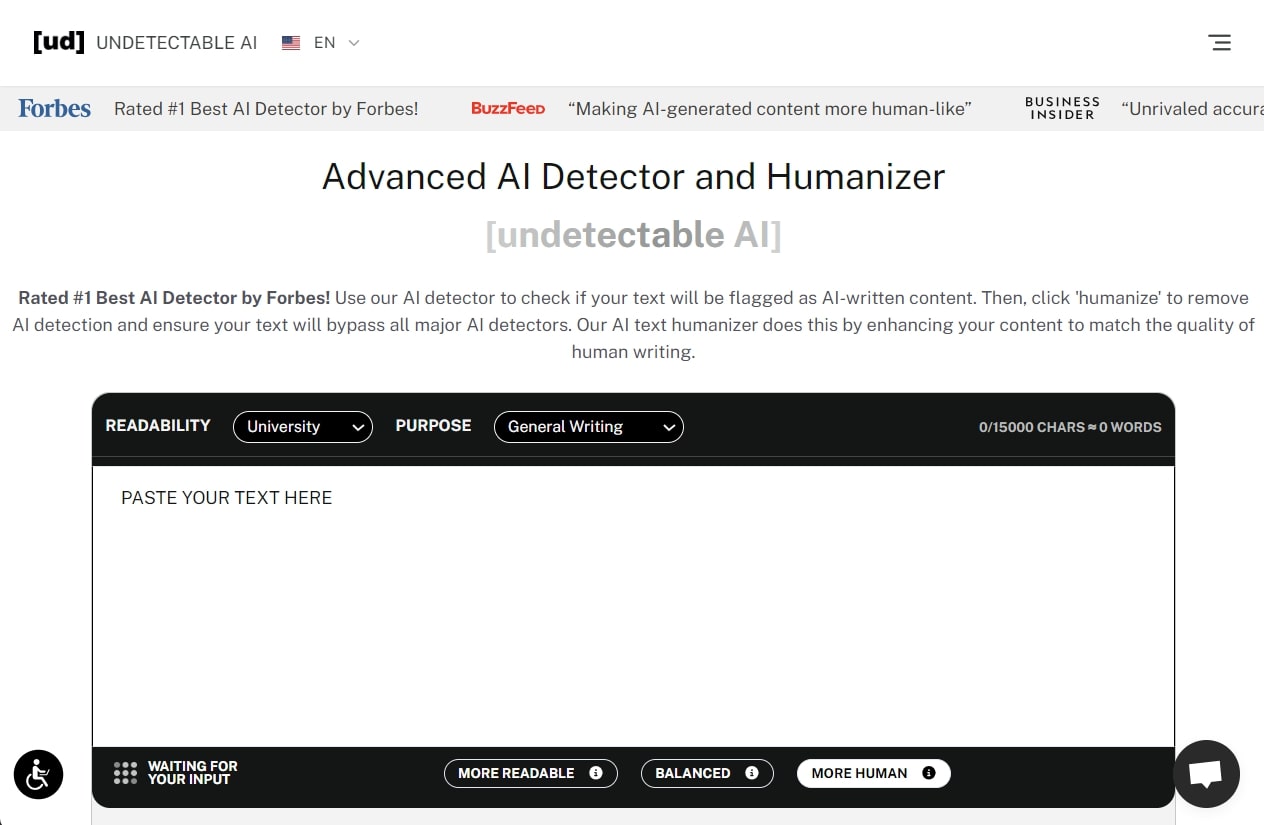Image resolution: width=1264 pixels, height=825 pixels.
Task: Click the BuzzFeed logo in banner
Action: 508,109
